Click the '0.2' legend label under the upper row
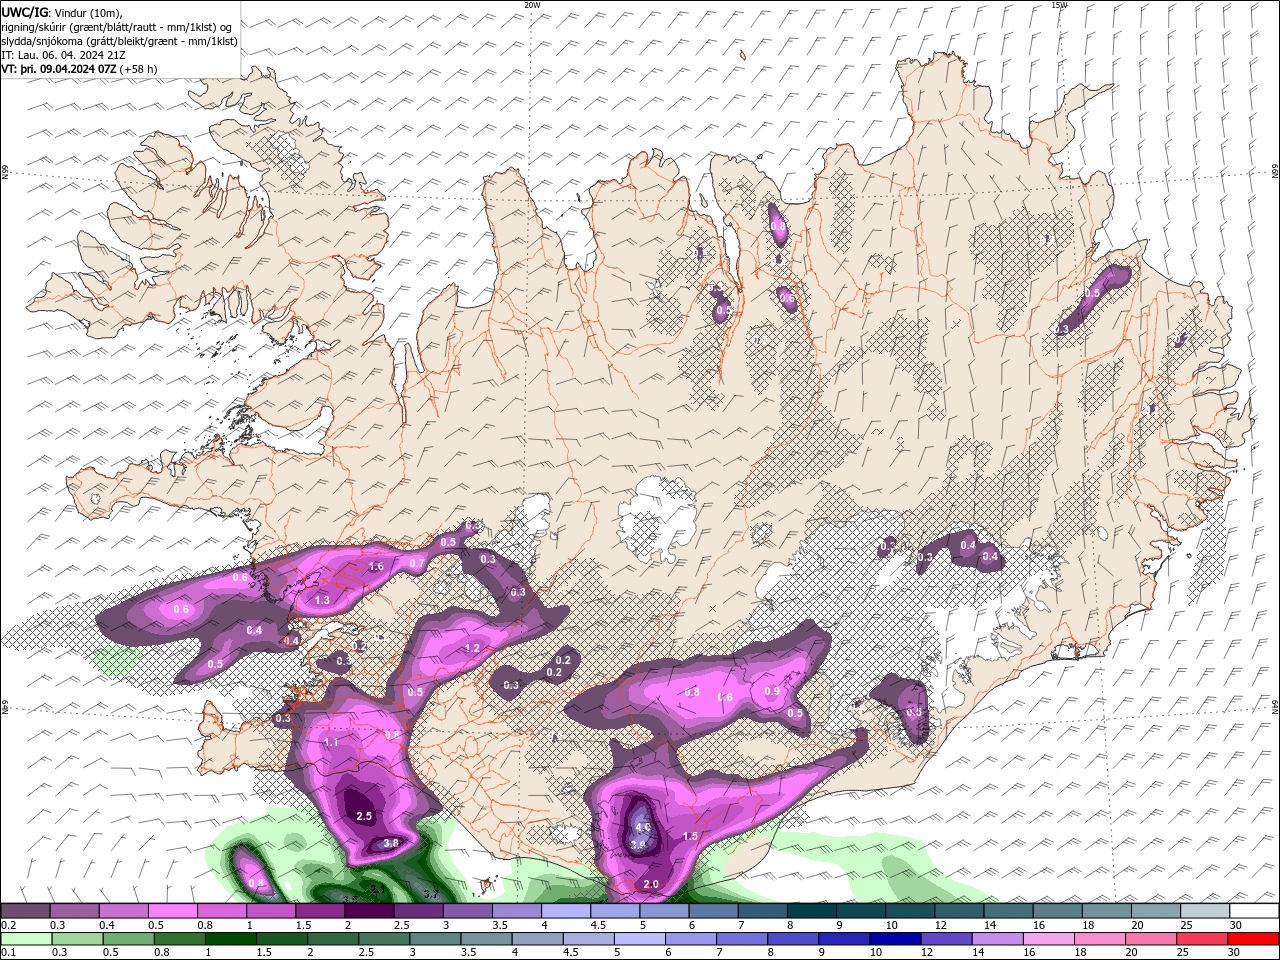The height and width of the screenshot is (960, 1280). click(8, 925)
